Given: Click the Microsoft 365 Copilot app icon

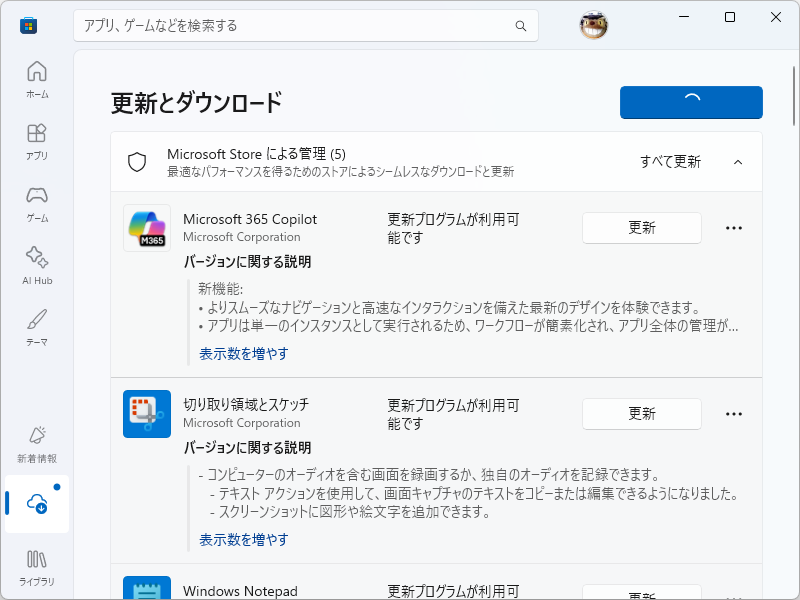Looking at the screenshot, I should [x=147, y=228].
